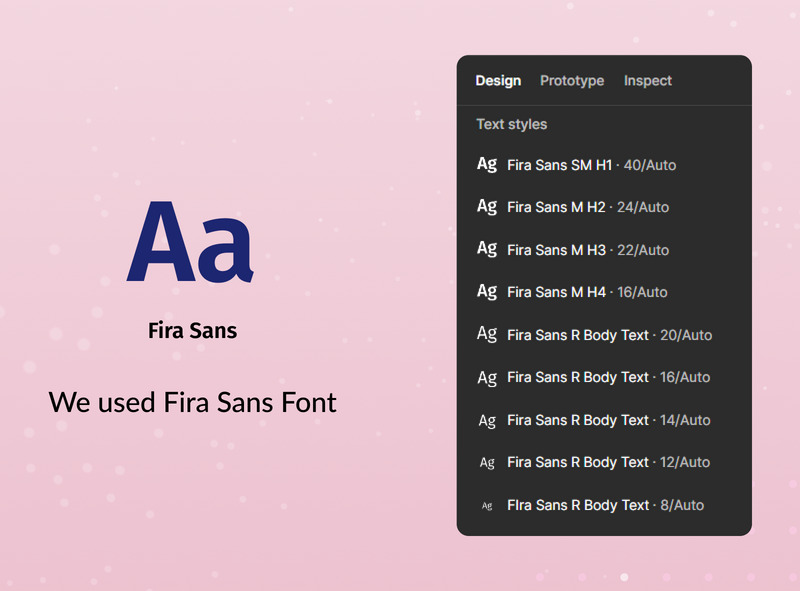Screen dimensions: 800x591
Task: Click the Ag preview icon for Fira Sans M H3
Action: [487, 249]
